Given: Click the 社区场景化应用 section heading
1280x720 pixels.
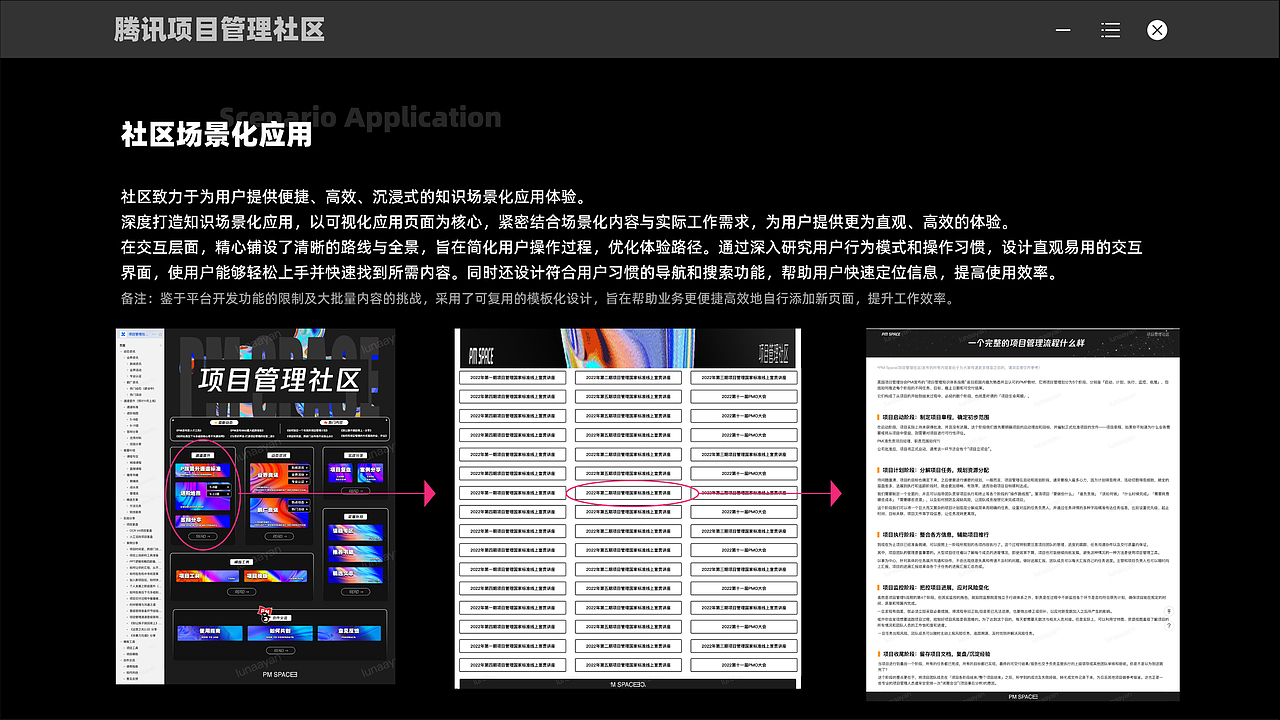Looking at the screenshot, I should 217,133.
